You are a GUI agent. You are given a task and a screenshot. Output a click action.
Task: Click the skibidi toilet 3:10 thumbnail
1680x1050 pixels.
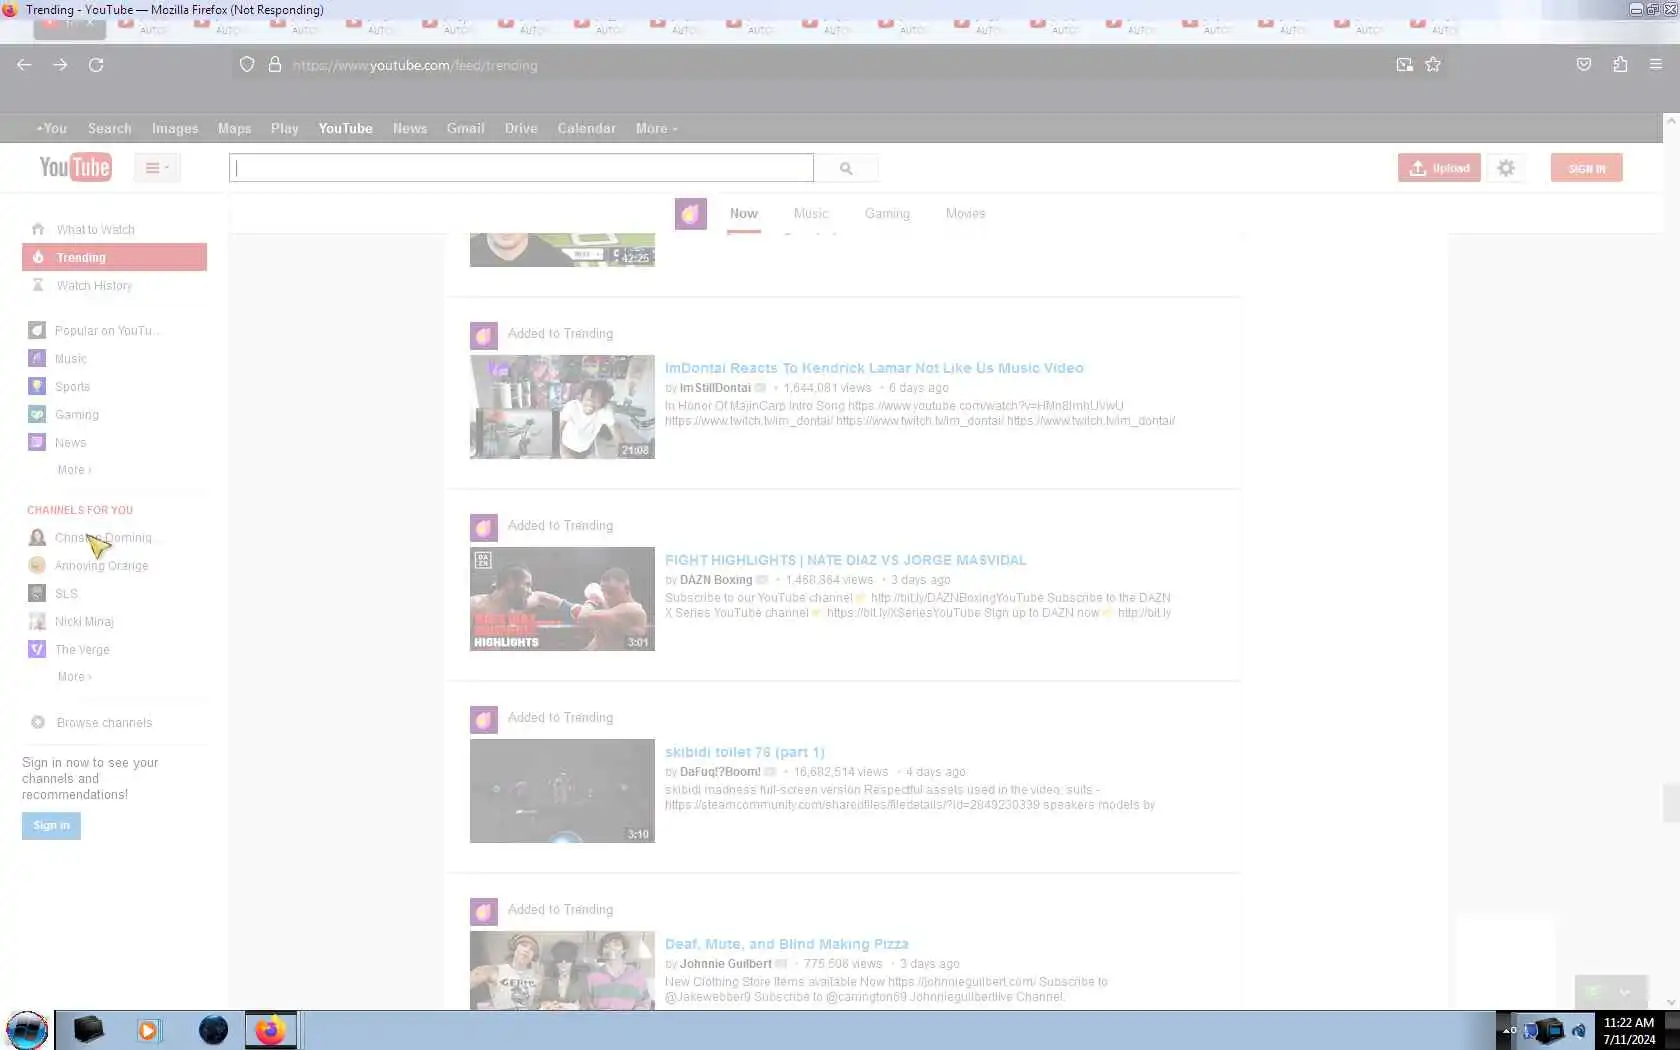click(x=562, y=791)
